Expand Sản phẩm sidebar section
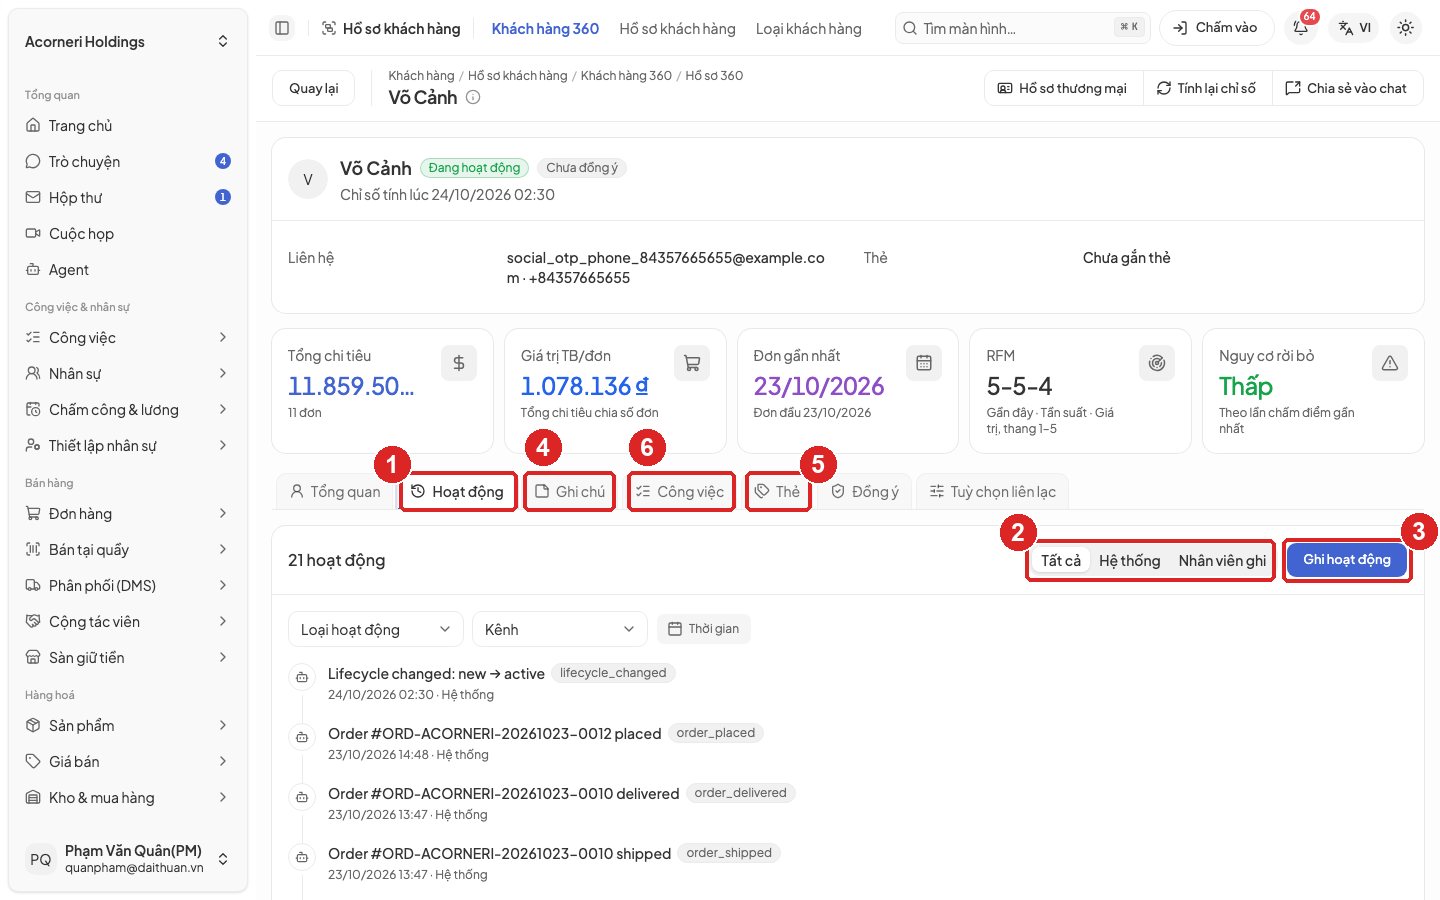 point(128,726)
